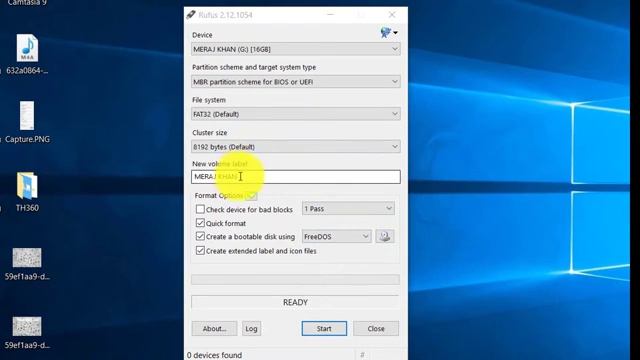
Task: Open the 632a0864 M4A audio file icon
Action: 27,48
